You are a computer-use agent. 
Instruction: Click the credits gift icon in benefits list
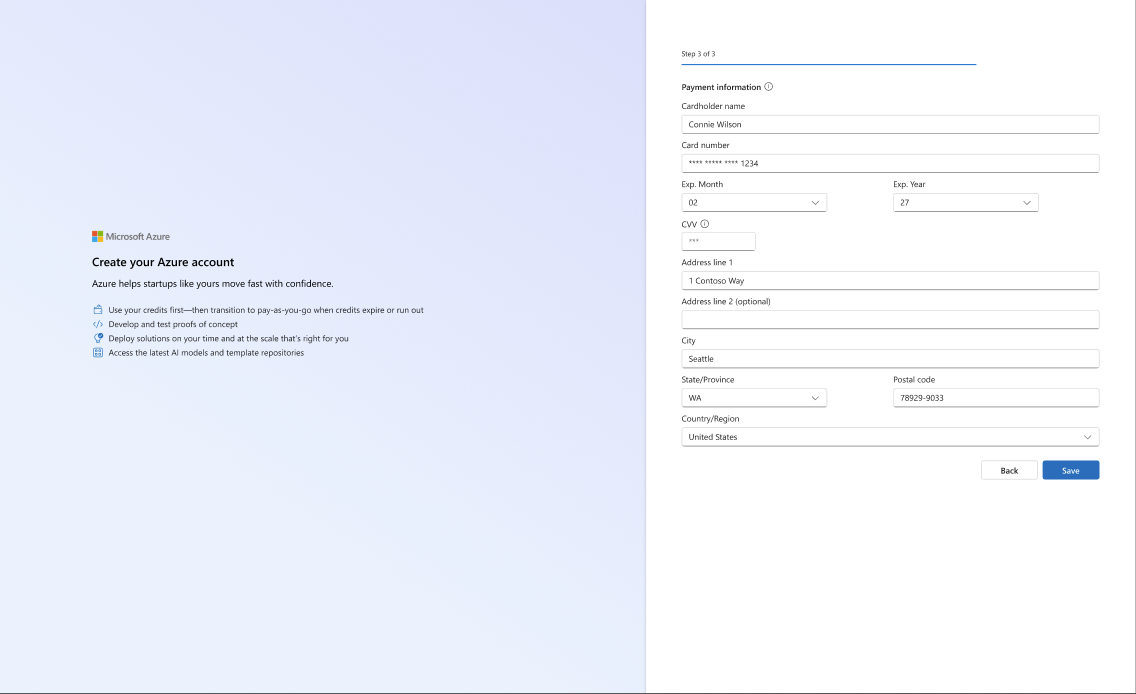point(98,310)
